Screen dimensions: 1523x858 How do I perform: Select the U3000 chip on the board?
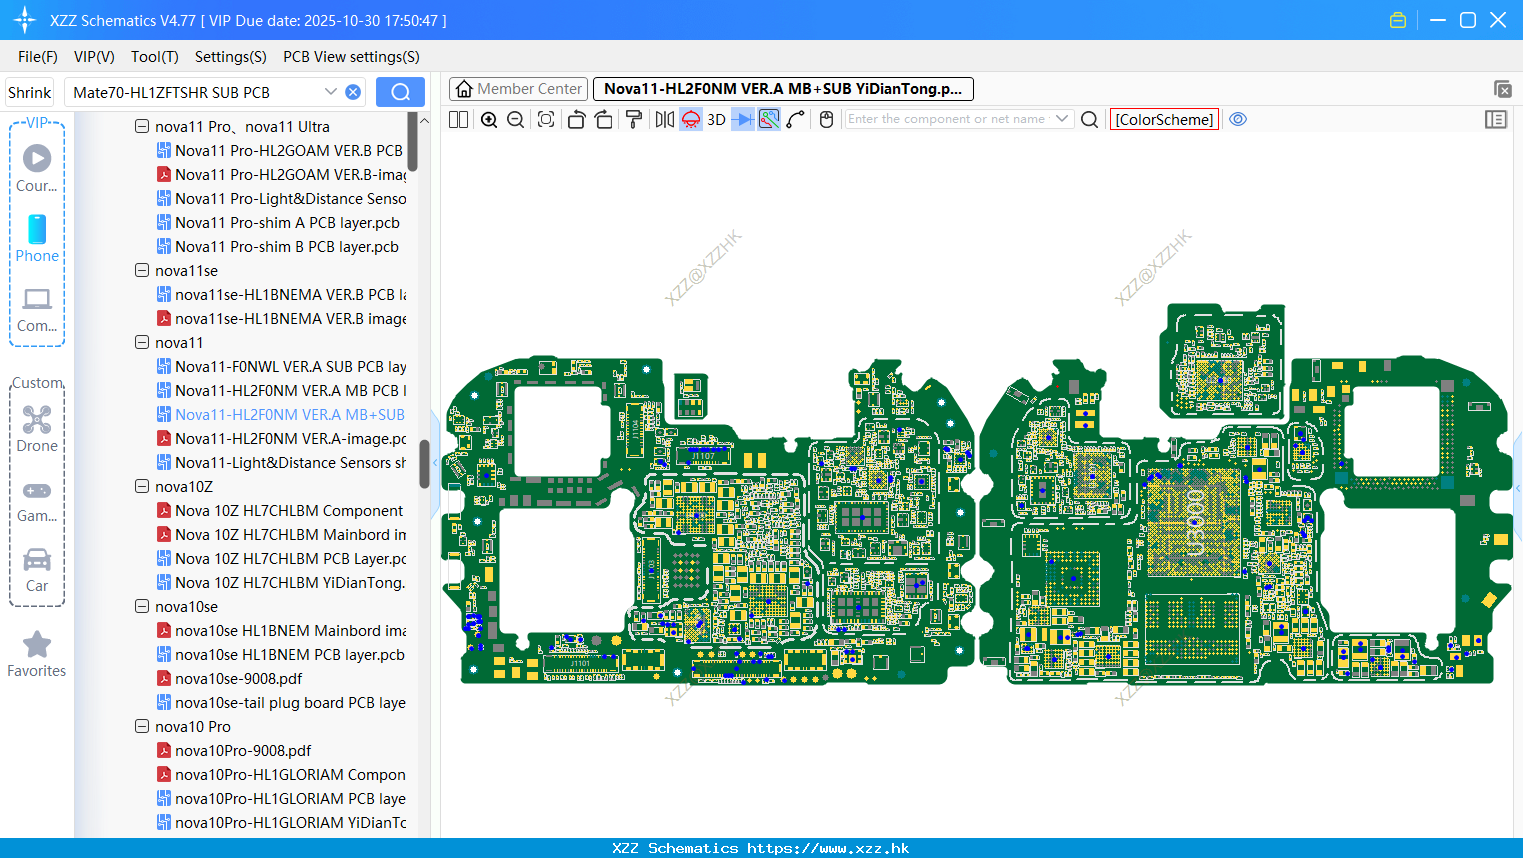tap(1194, 520)
